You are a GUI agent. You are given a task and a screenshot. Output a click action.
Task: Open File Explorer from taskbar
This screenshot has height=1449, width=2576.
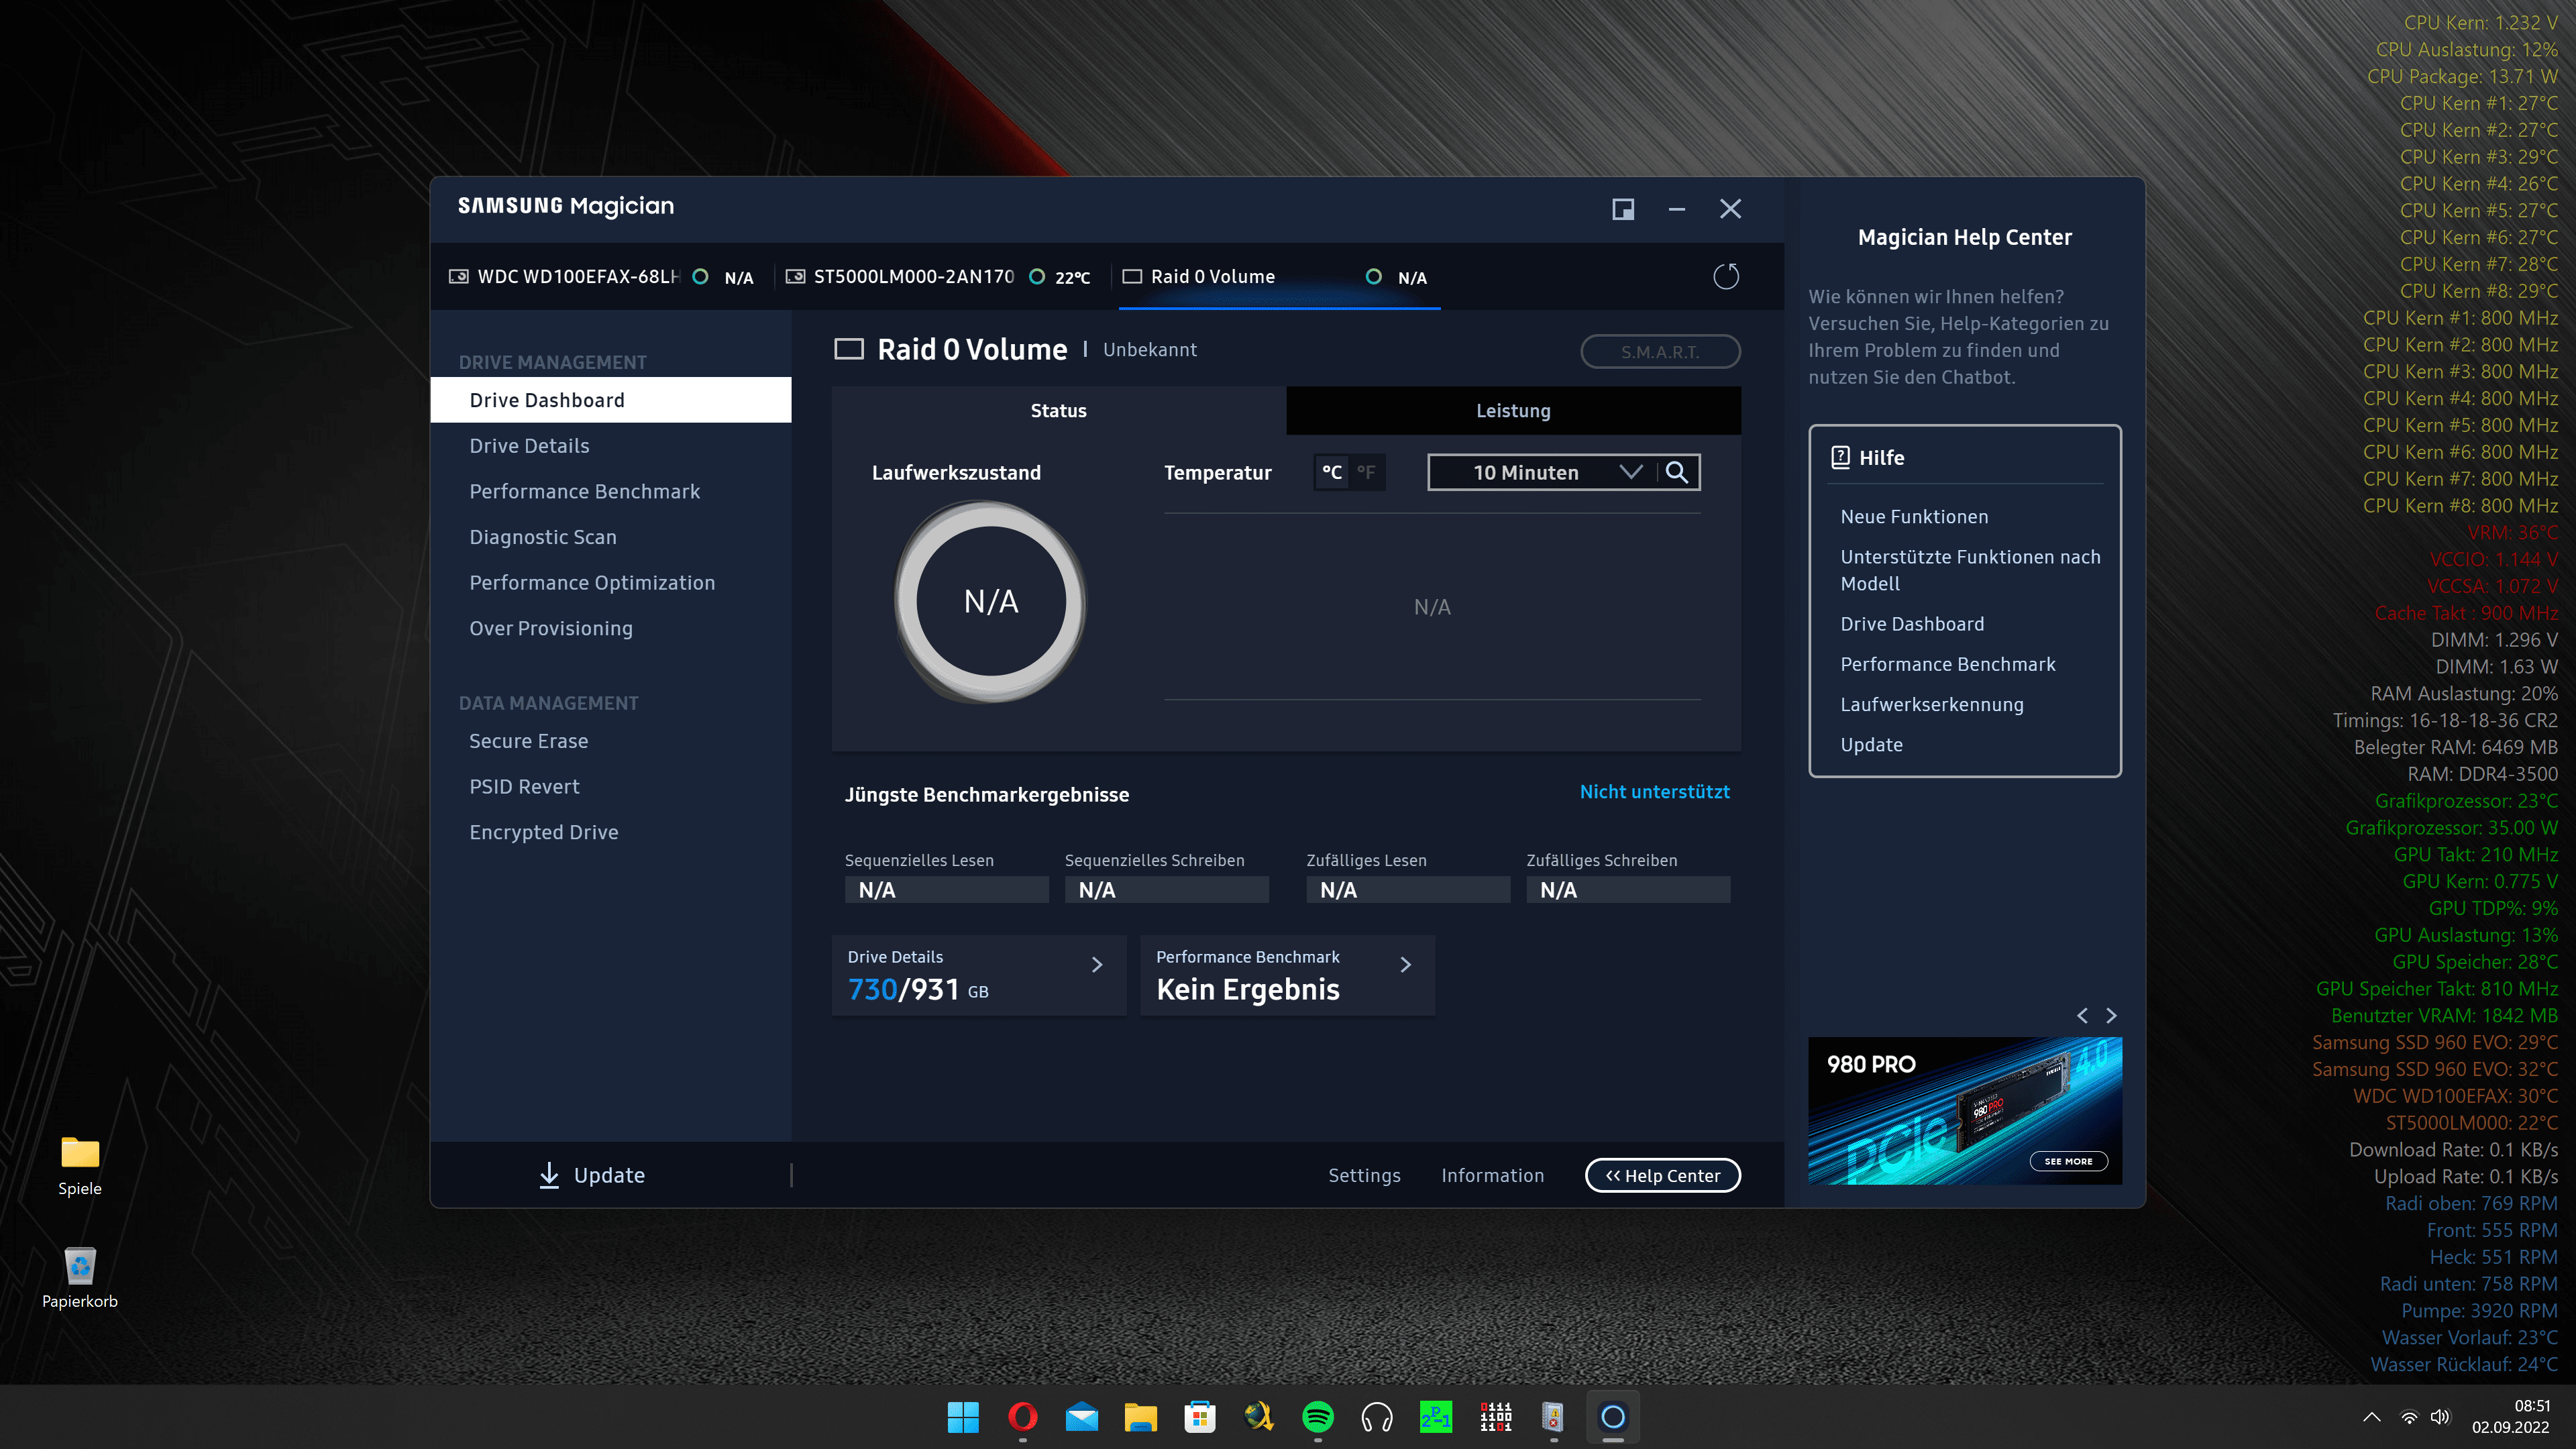coord(1140,1417)
